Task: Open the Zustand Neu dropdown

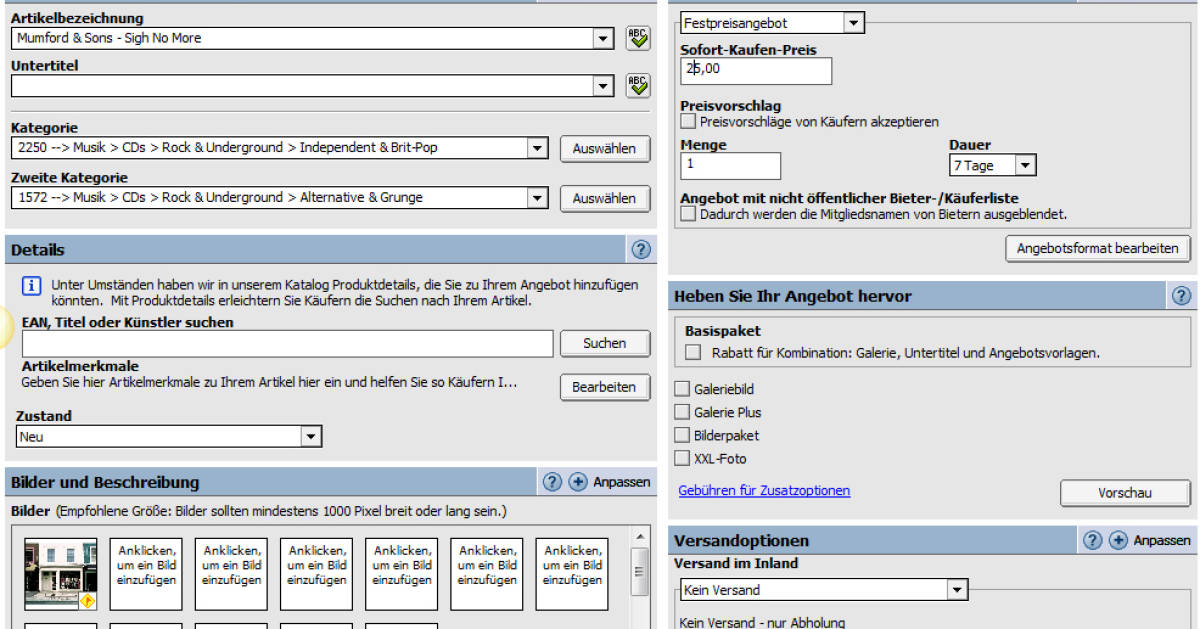Action: [x=311, y=437]
